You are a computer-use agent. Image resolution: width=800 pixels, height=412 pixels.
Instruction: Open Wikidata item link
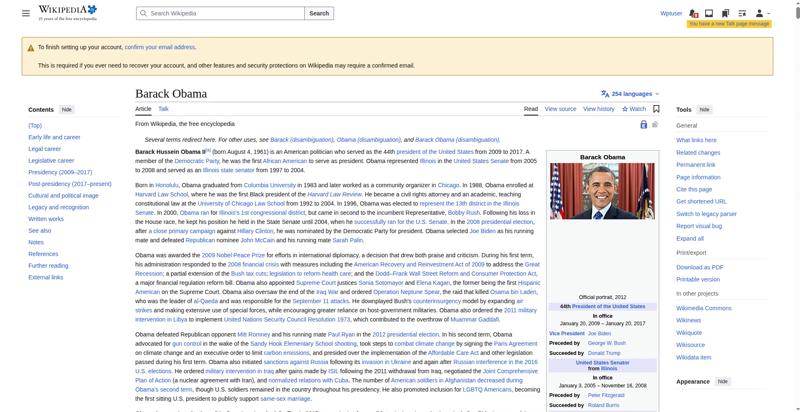pos(694,357)
